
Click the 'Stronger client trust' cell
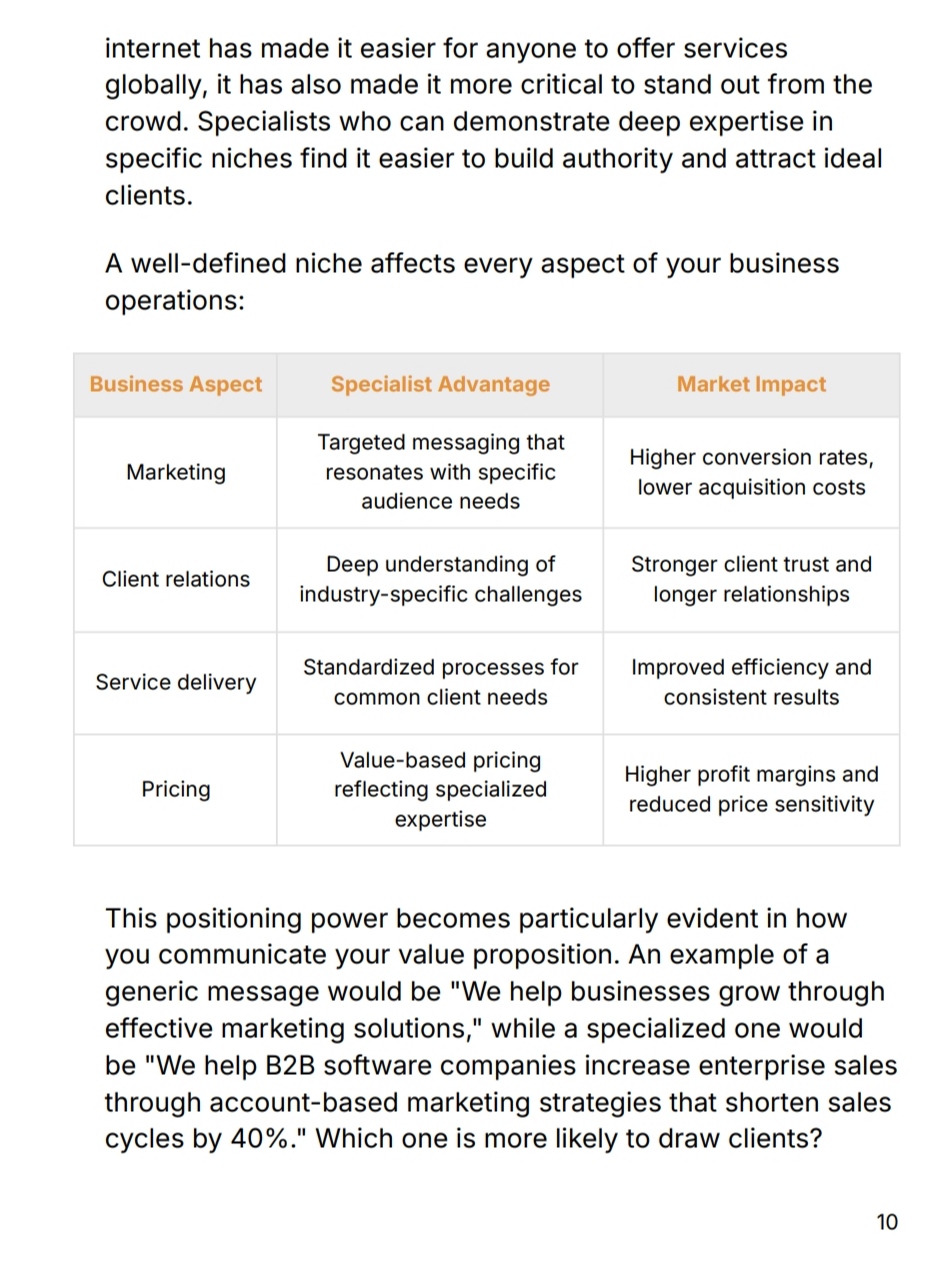click(x=751, y=579)
